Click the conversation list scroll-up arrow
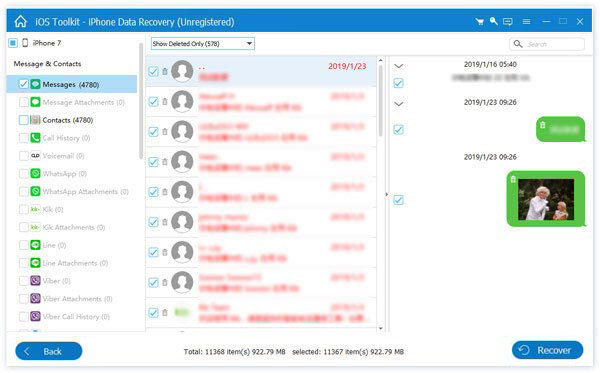Image resolution: width=600 pixels, height=373 pixels. click(380, 60)
